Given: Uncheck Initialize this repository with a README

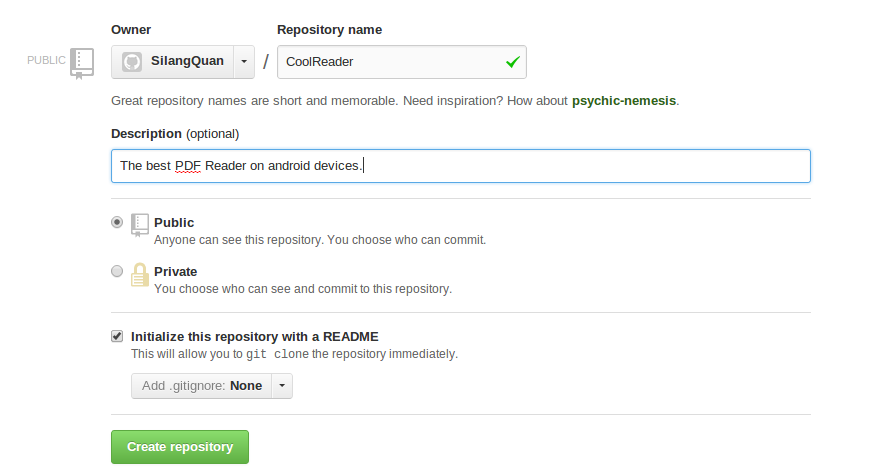Looking at the screenshot, I should pyautogui.click(x=117, y=336).
